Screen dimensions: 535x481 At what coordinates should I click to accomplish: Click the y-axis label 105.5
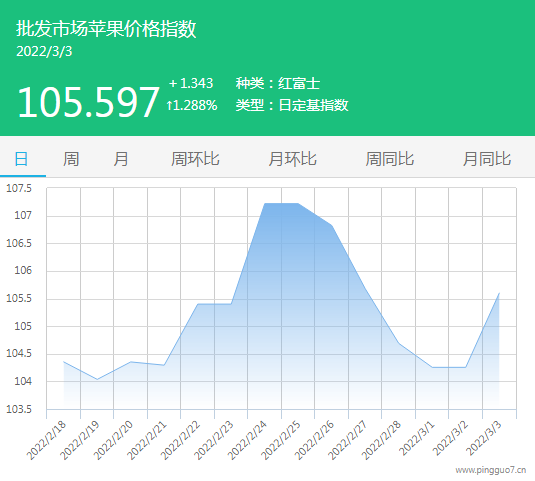tap(19, 298)
